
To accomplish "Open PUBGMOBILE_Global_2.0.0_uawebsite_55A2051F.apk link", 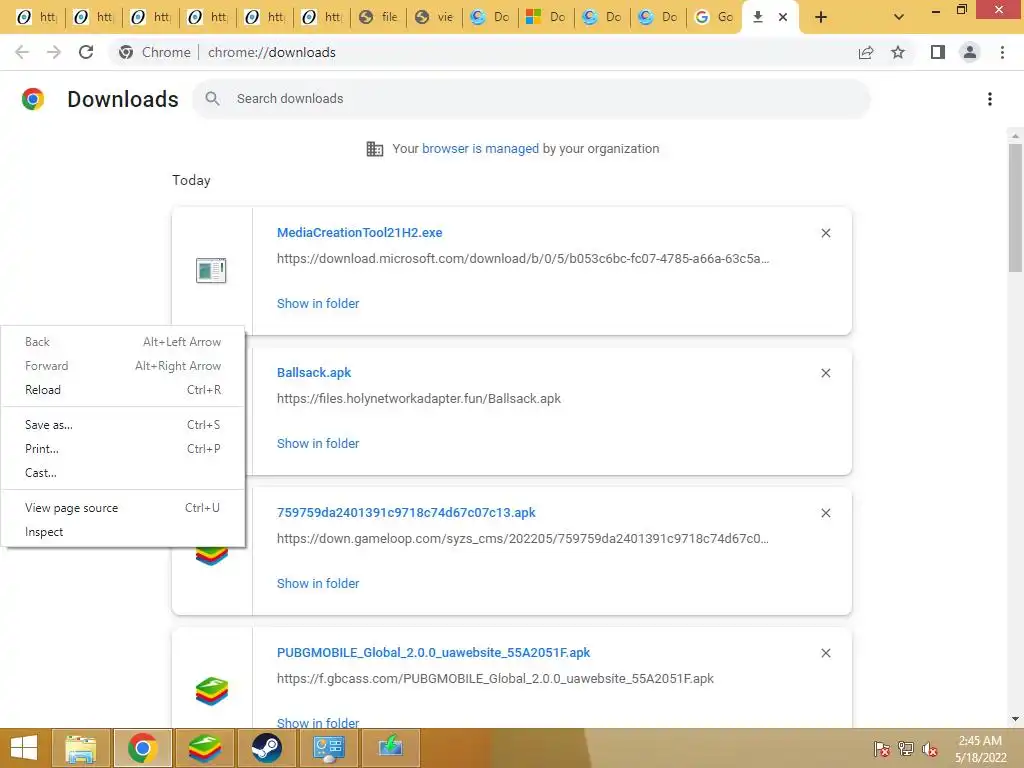I will click(x=434, y=652).
